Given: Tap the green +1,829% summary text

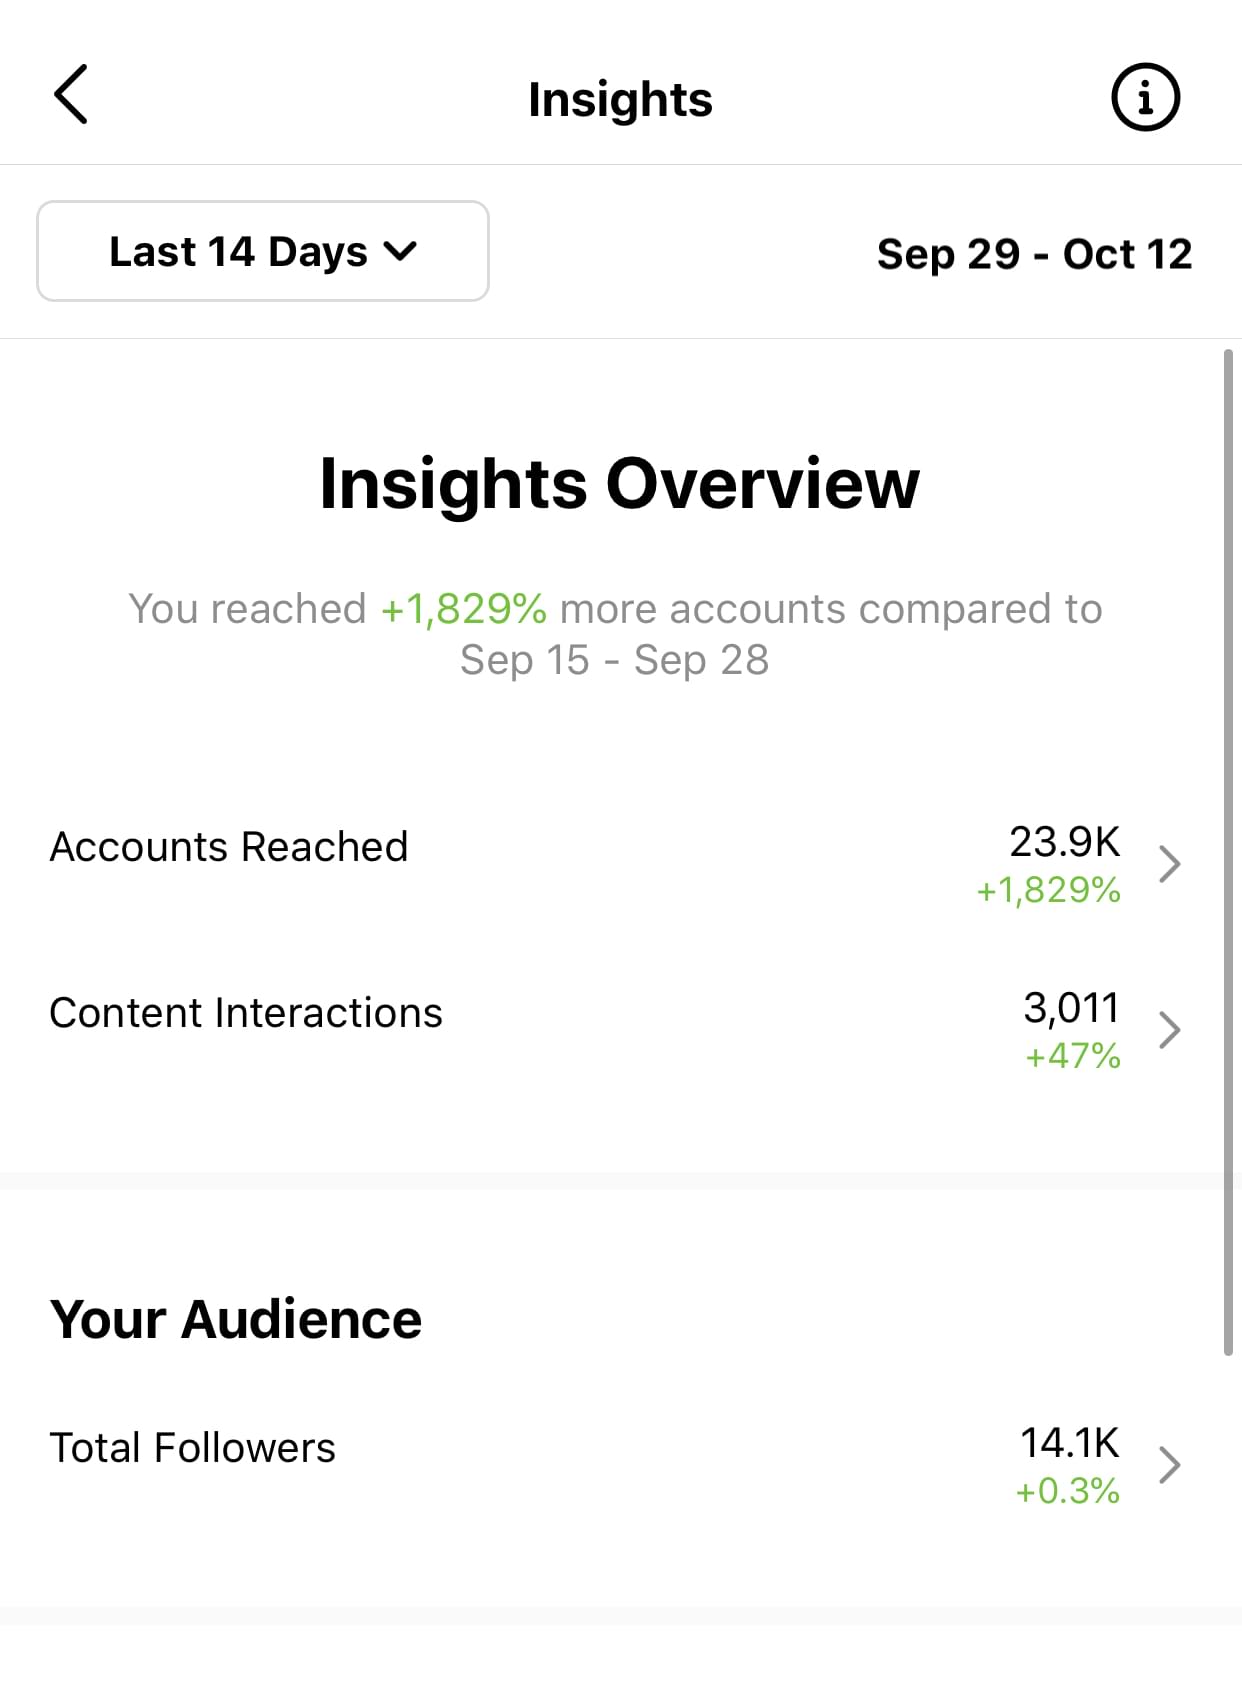Looking at the screenshot, I should pos(464,608).
